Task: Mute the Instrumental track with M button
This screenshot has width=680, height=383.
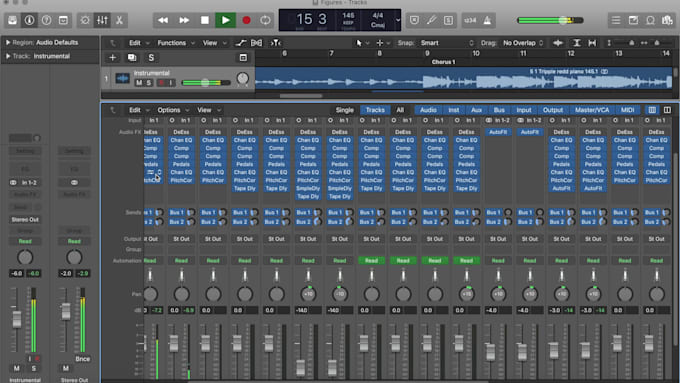Action: coord(139,82)
